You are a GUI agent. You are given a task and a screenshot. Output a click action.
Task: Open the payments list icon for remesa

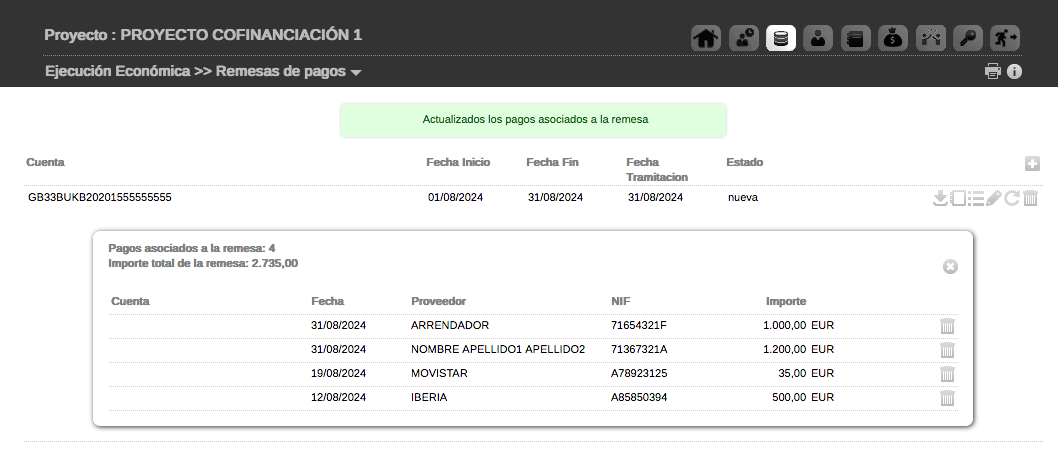976,198
